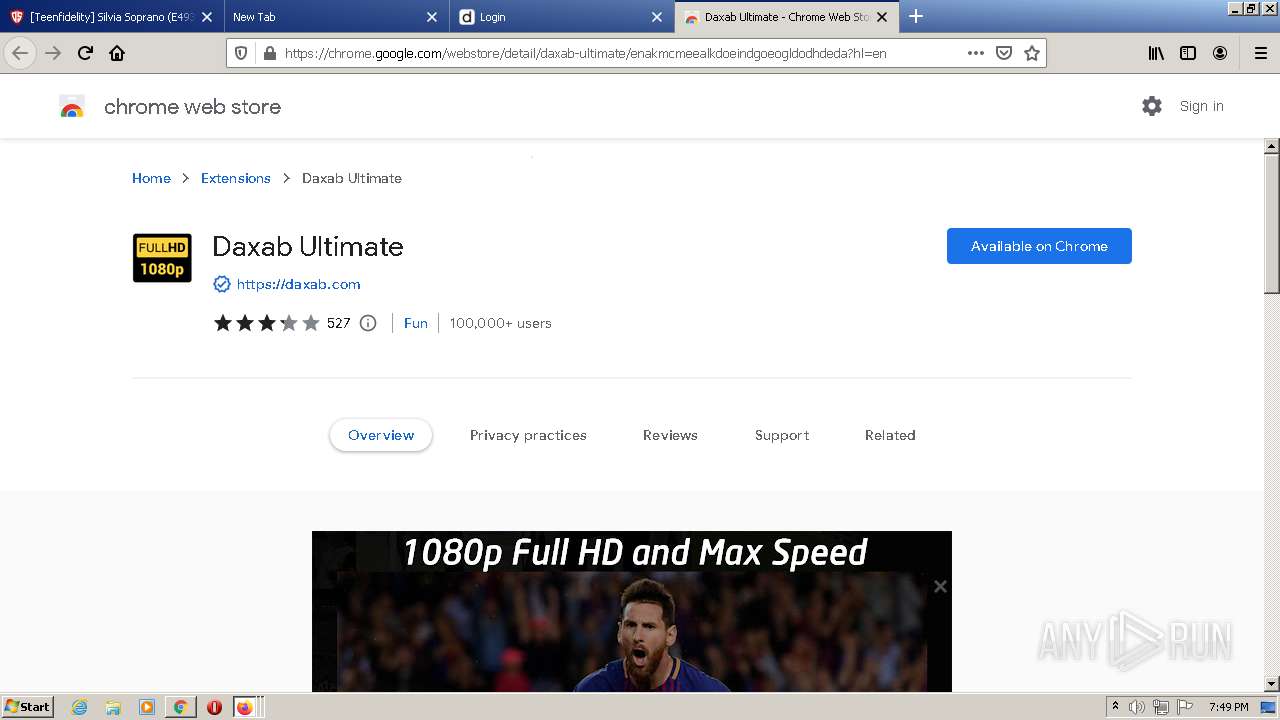
Task: Click the verified publisher badge icon
Action: [x=222, y=284]
